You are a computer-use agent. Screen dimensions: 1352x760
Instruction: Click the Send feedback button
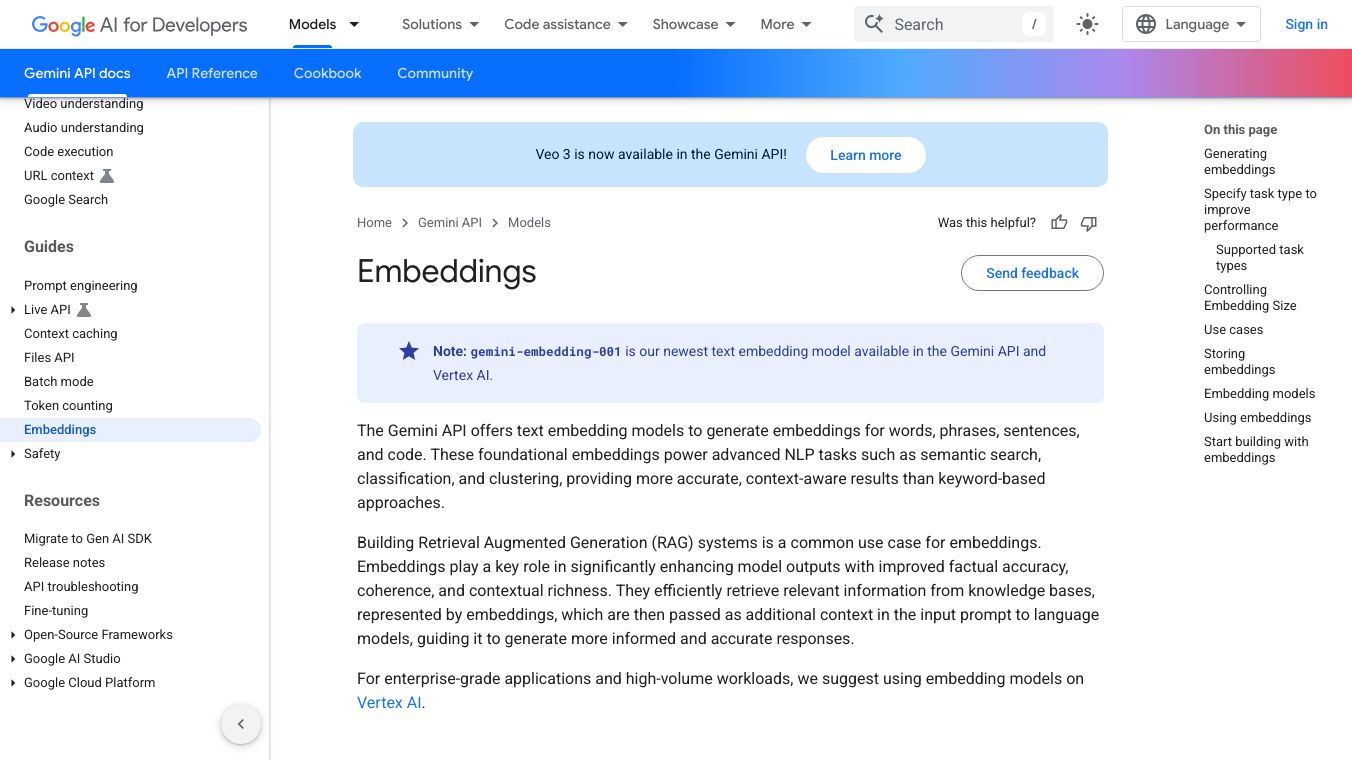tap(1032, 273)
